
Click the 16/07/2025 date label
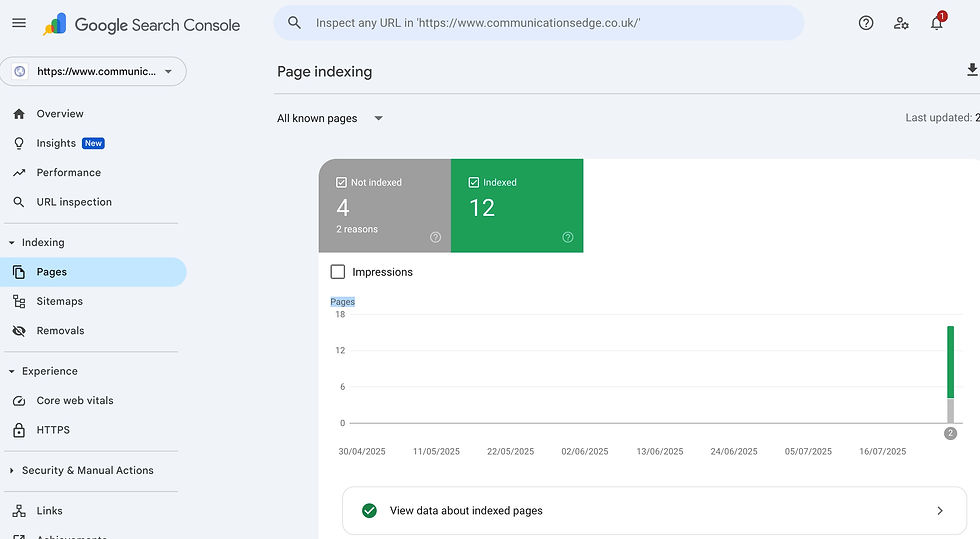pos(882,451)
